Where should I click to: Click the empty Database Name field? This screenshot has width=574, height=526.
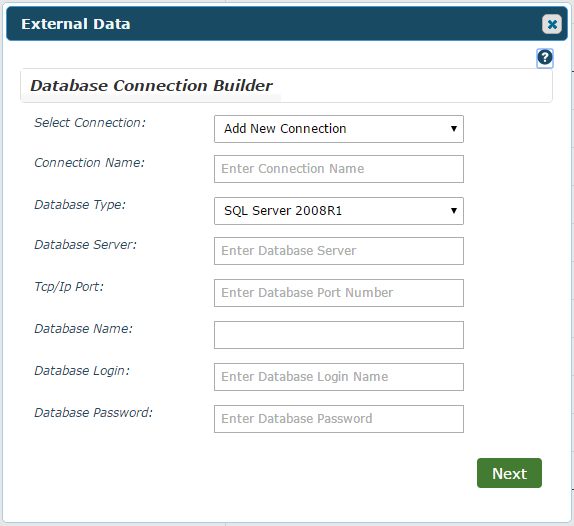pos(339,335)
